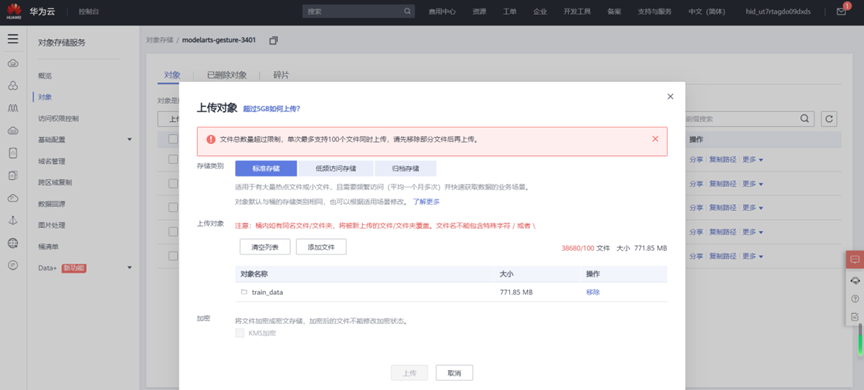Screen dimensions: 864x390
Task: Click the magnifier in the object prefix search
Action: click(804, 118)
